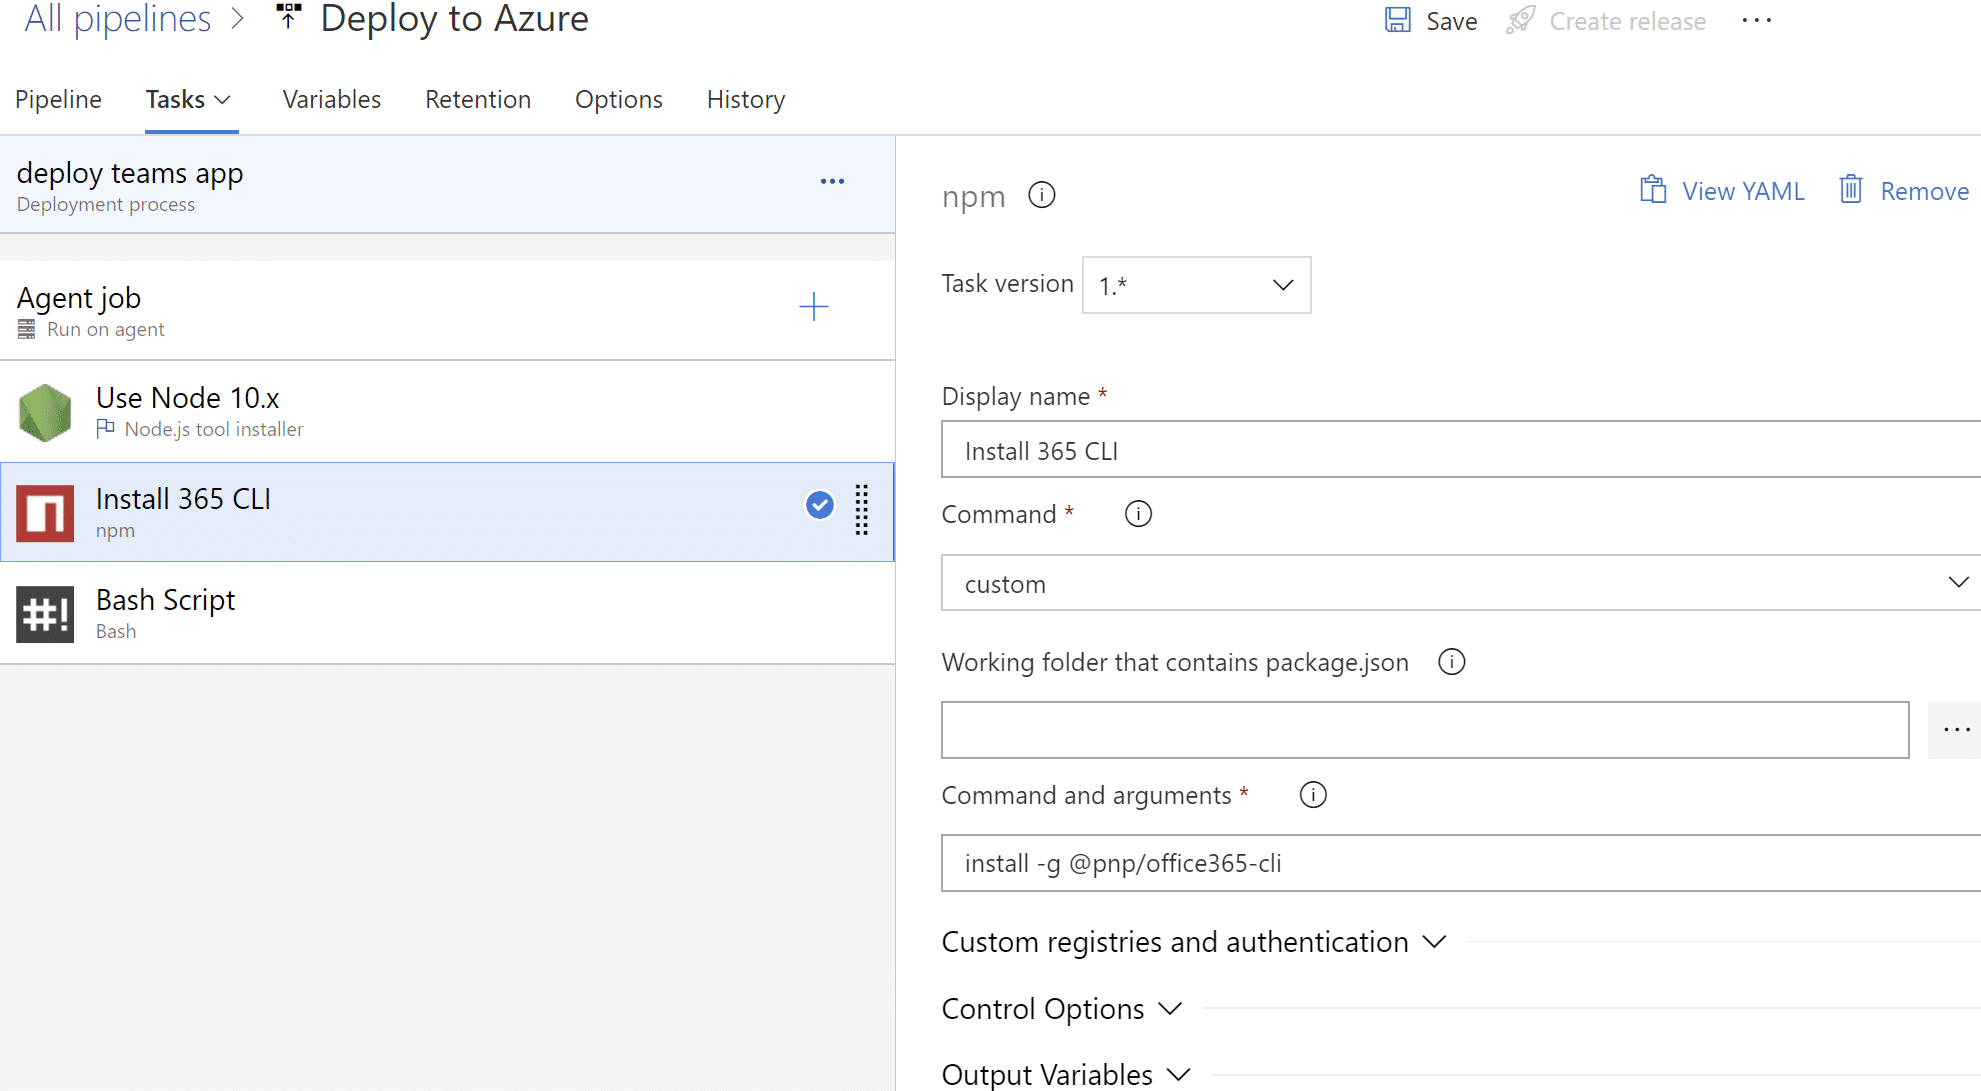The width and height of the screenshot is (1981, 1091).
Task: Open the Task version dropdown
Action: (1196, 285)
